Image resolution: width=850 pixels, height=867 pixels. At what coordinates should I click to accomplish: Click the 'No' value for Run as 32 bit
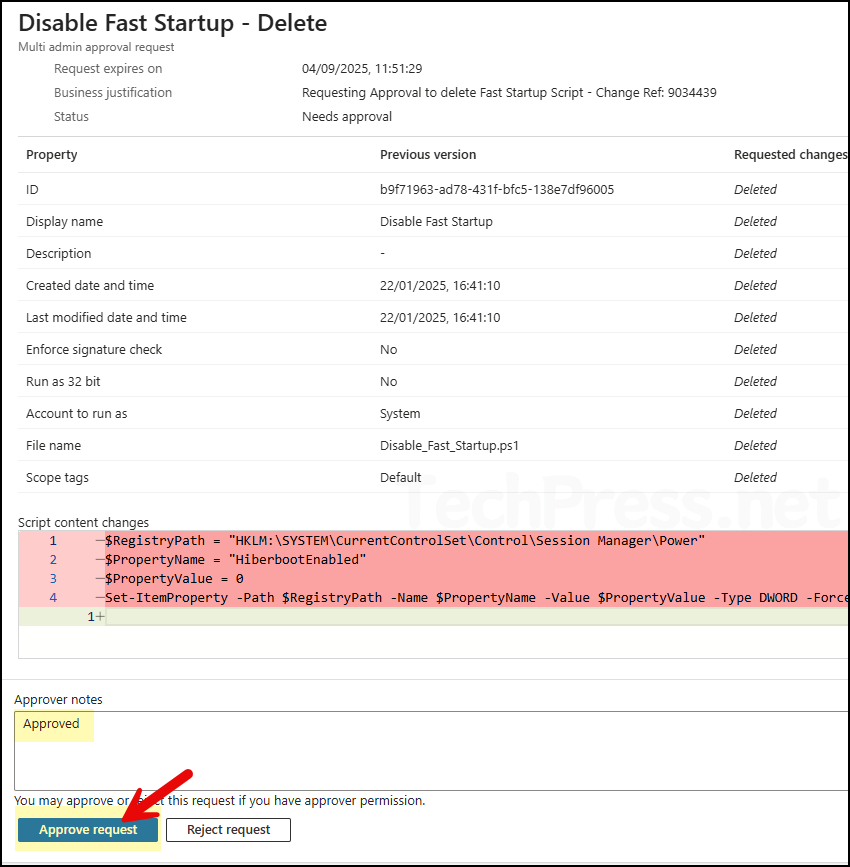388,382
